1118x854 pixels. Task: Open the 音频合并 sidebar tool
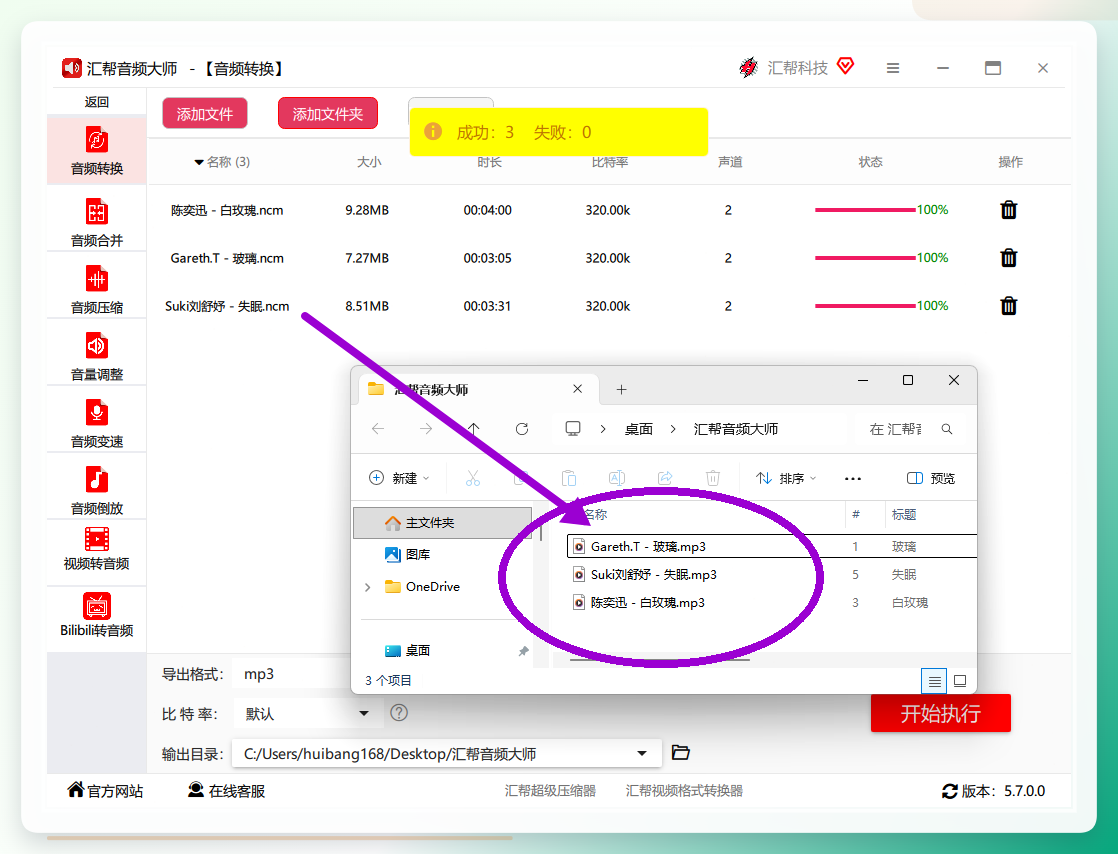[x=97, y=222]
